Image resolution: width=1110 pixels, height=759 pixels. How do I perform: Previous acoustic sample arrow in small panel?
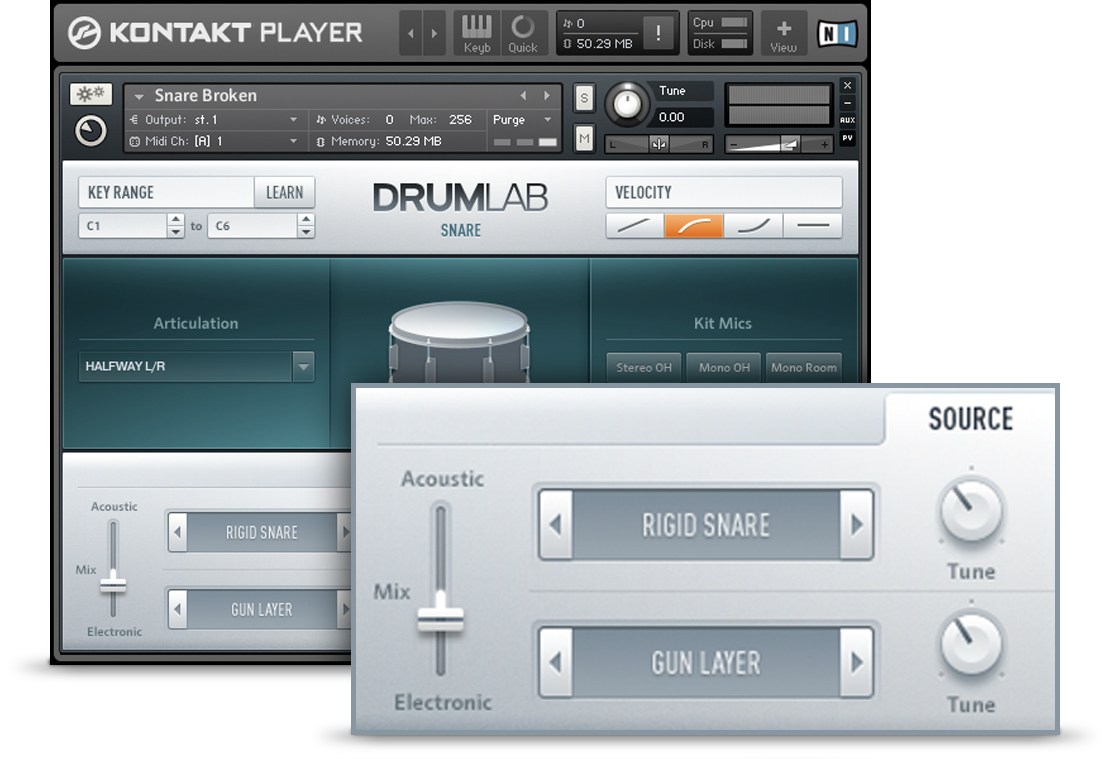point(178,532)
